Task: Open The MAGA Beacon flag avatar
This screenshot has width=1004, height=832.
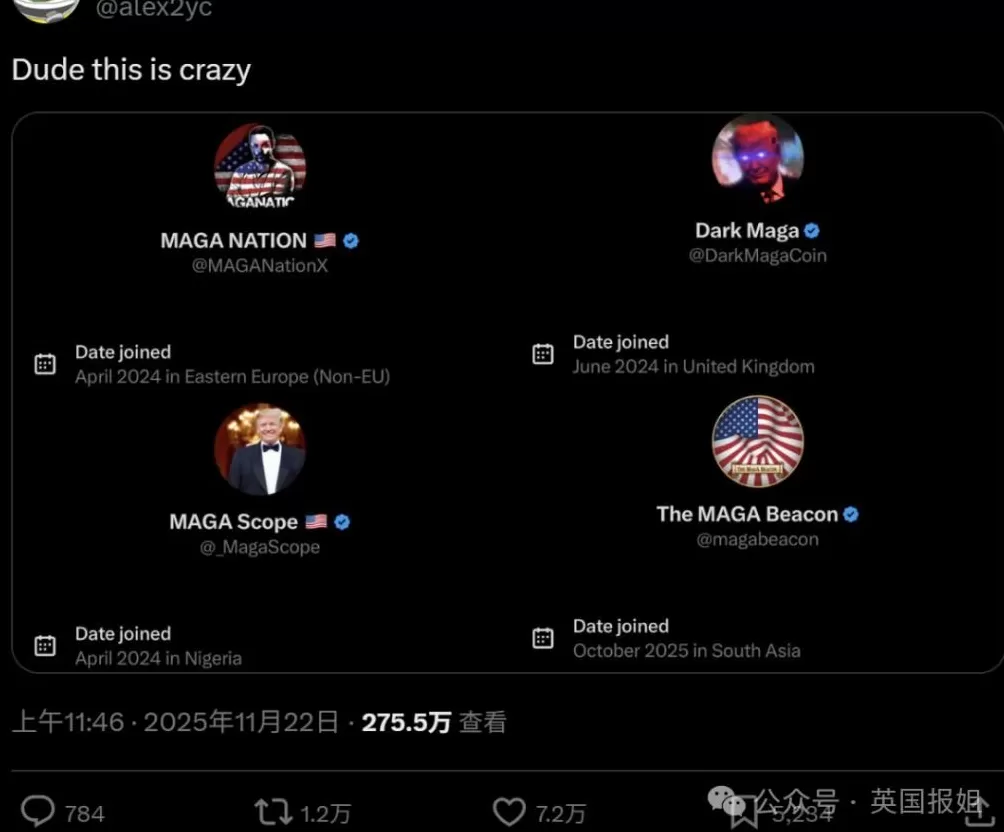Action: pyautogui.click(x=757, y=441)
